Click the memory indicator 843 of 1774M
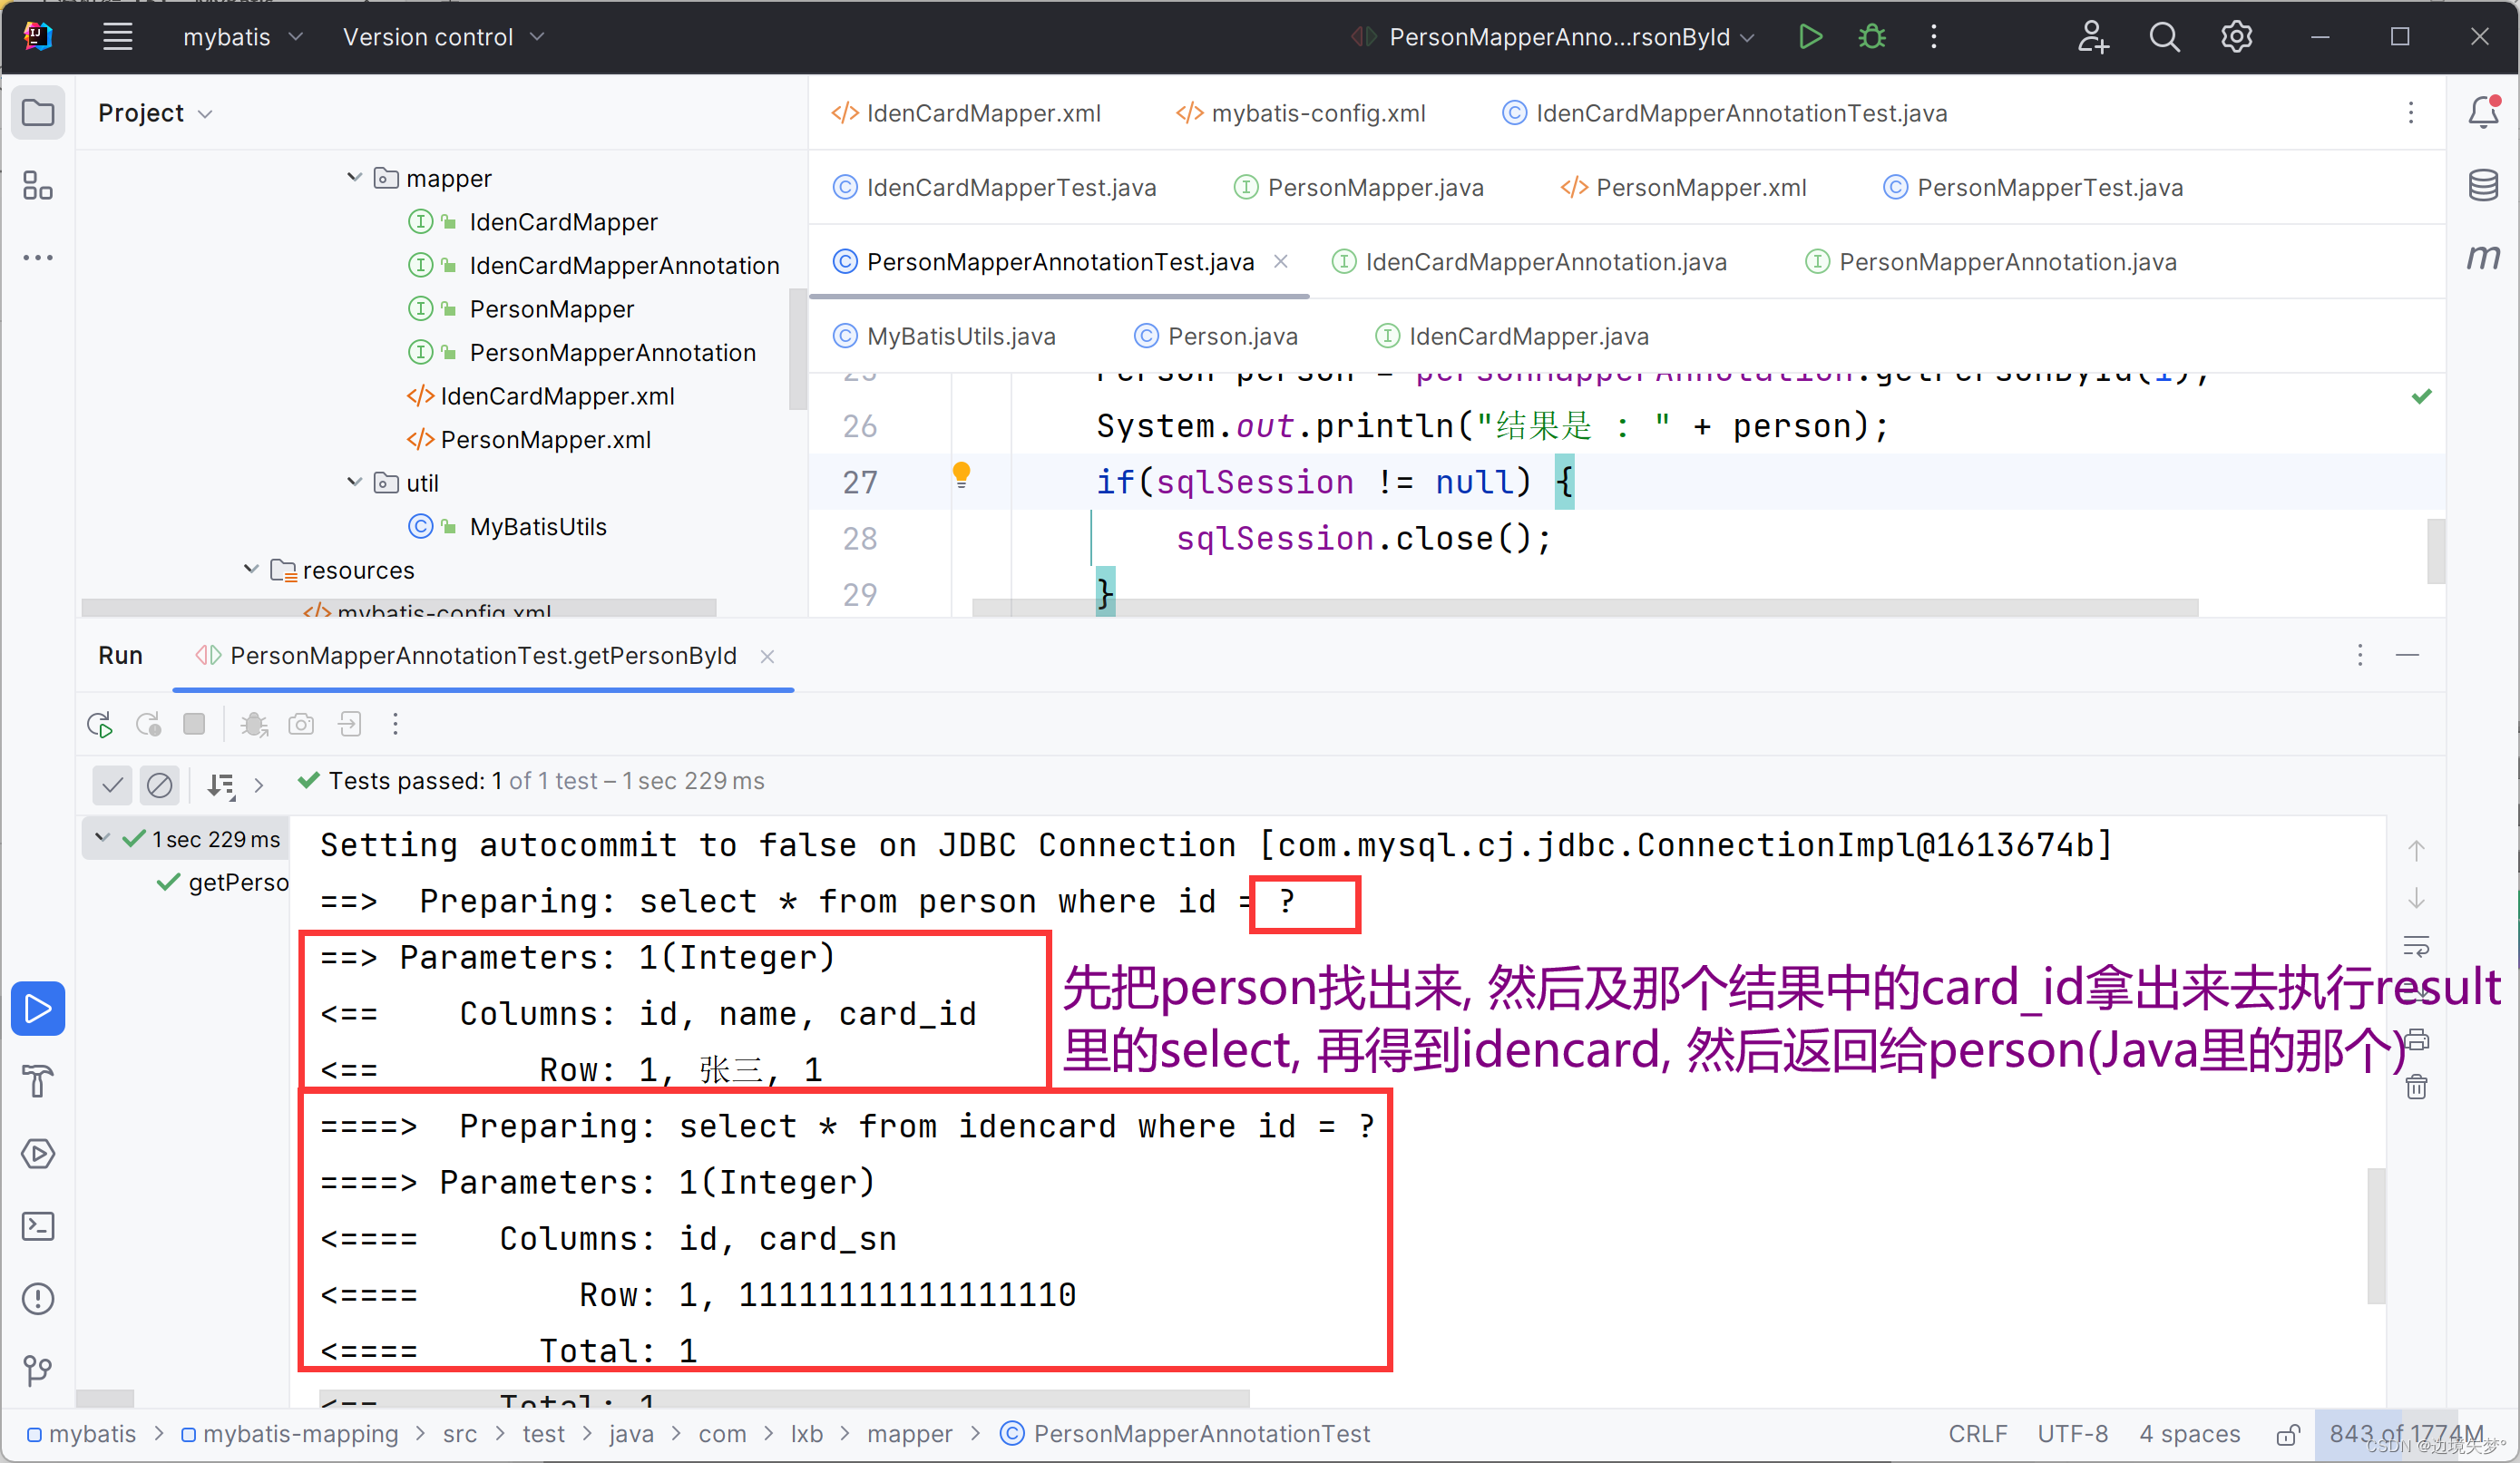The width and height of the screenshot is (2520, 1463). point(2406,1434)
